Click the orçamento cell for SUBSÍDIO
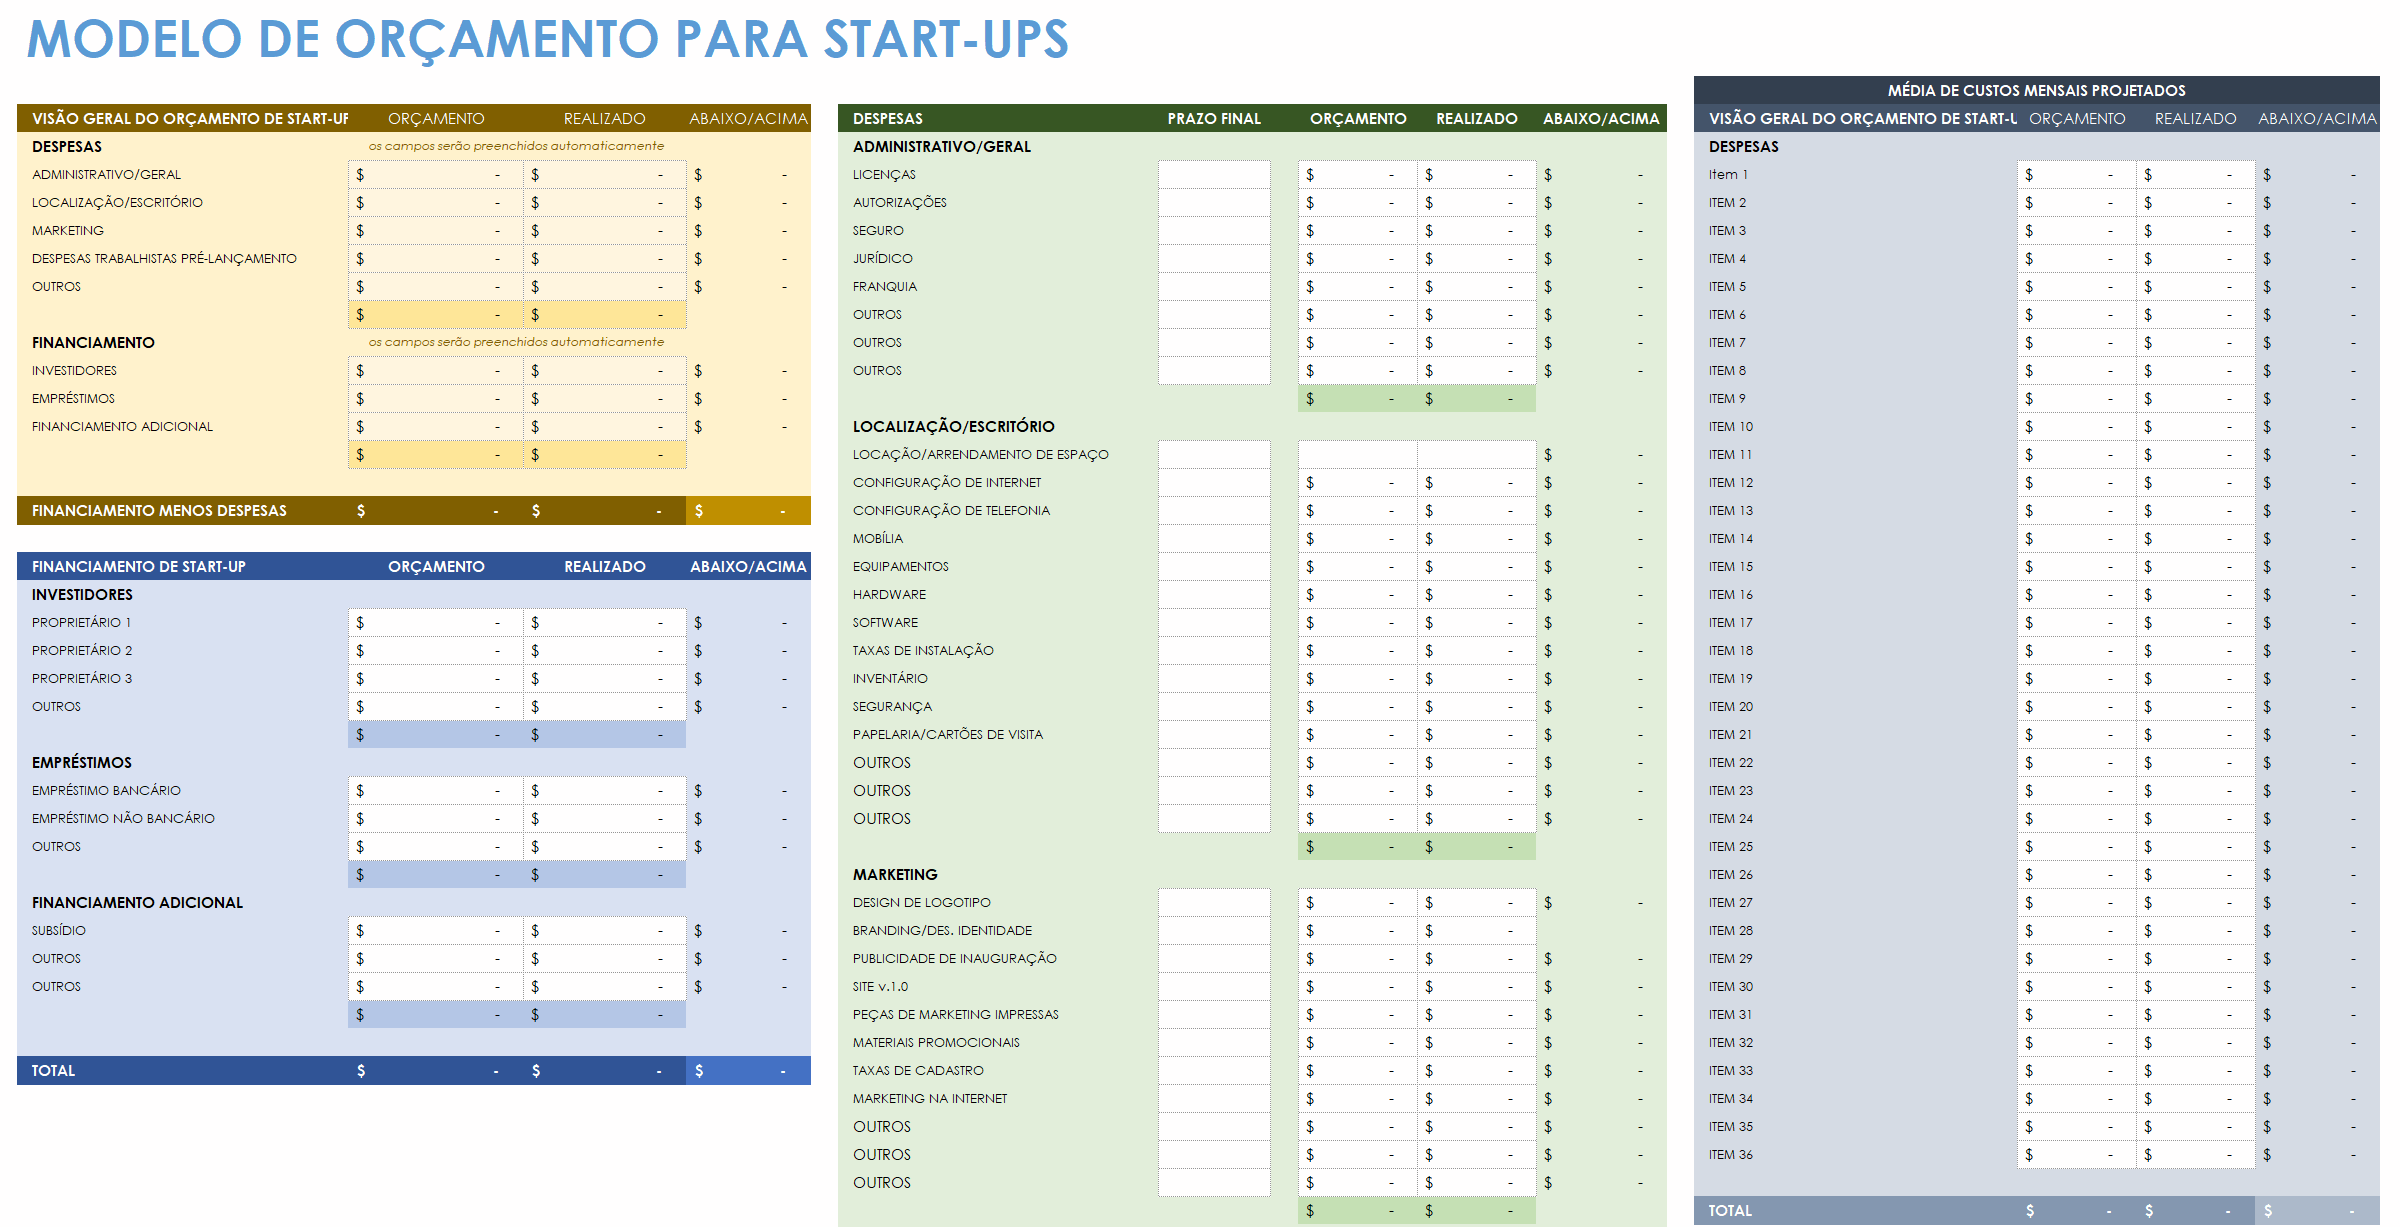Viewport: 2400px width, 1227px height. click(436, 931)
